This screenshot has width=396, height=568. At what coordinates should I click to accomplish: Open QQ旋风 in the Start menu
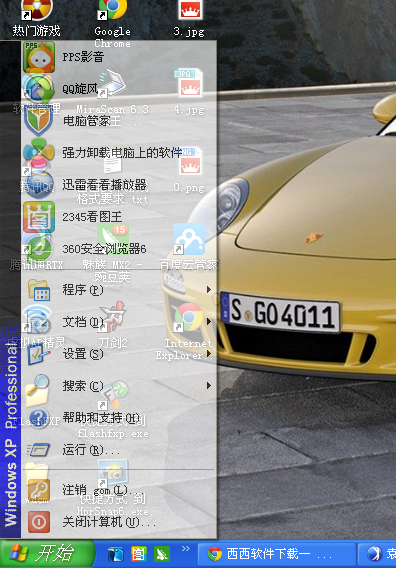coord(119,89)
